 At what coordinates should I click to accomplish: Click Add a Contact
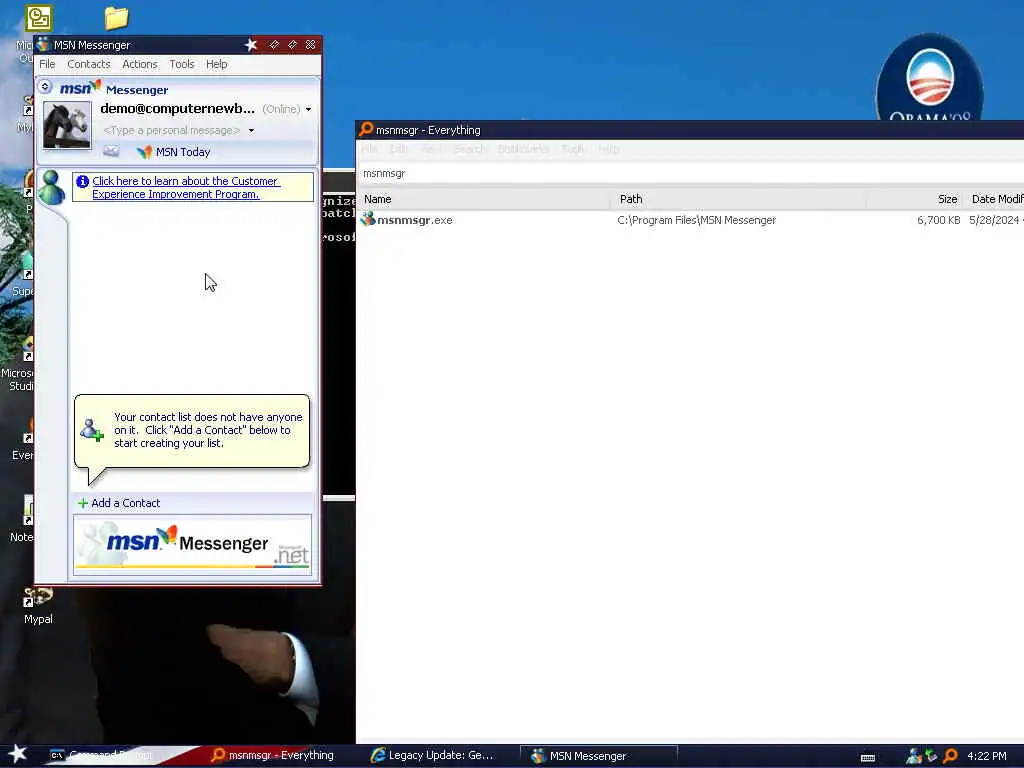119,503
